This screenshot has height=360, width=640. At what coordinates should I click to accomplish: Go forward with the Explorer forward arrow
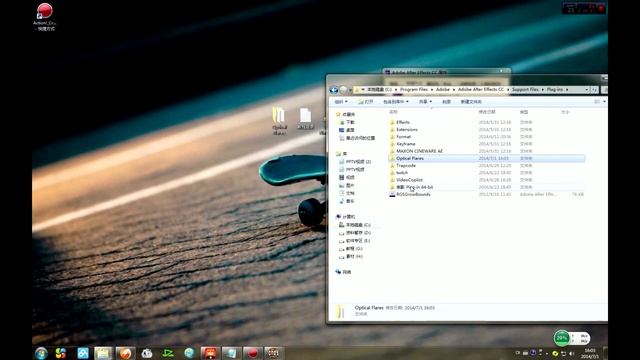tap(343, 90)
